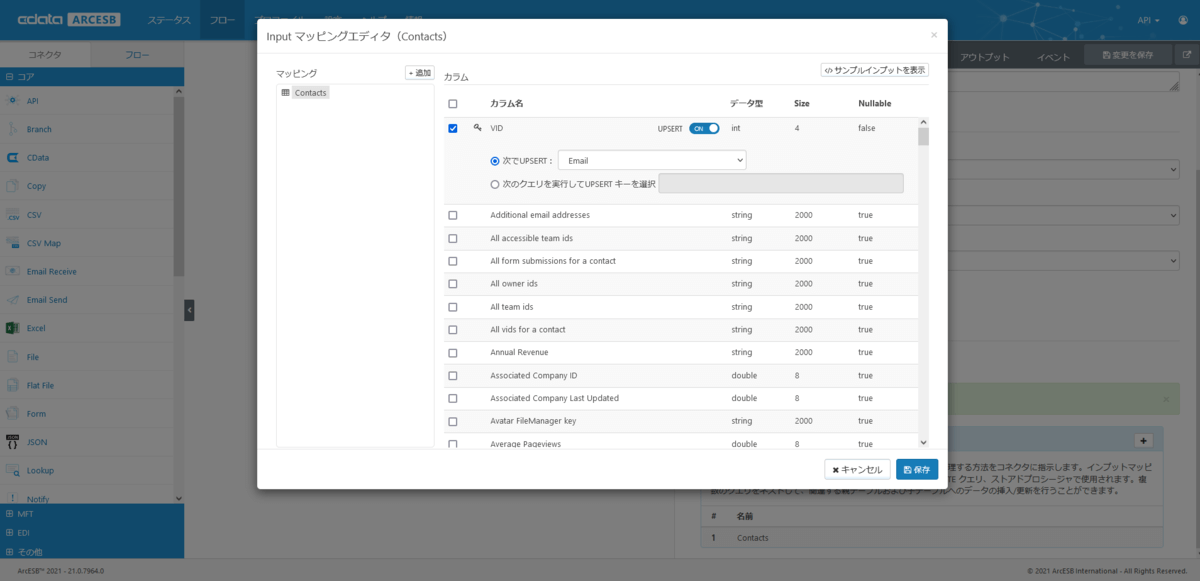The height and width of the screenshot is (581, 1200).
Task: Select the UPSERT-by-query radio button
Action: pyautogui.click(x=495, y=184)
